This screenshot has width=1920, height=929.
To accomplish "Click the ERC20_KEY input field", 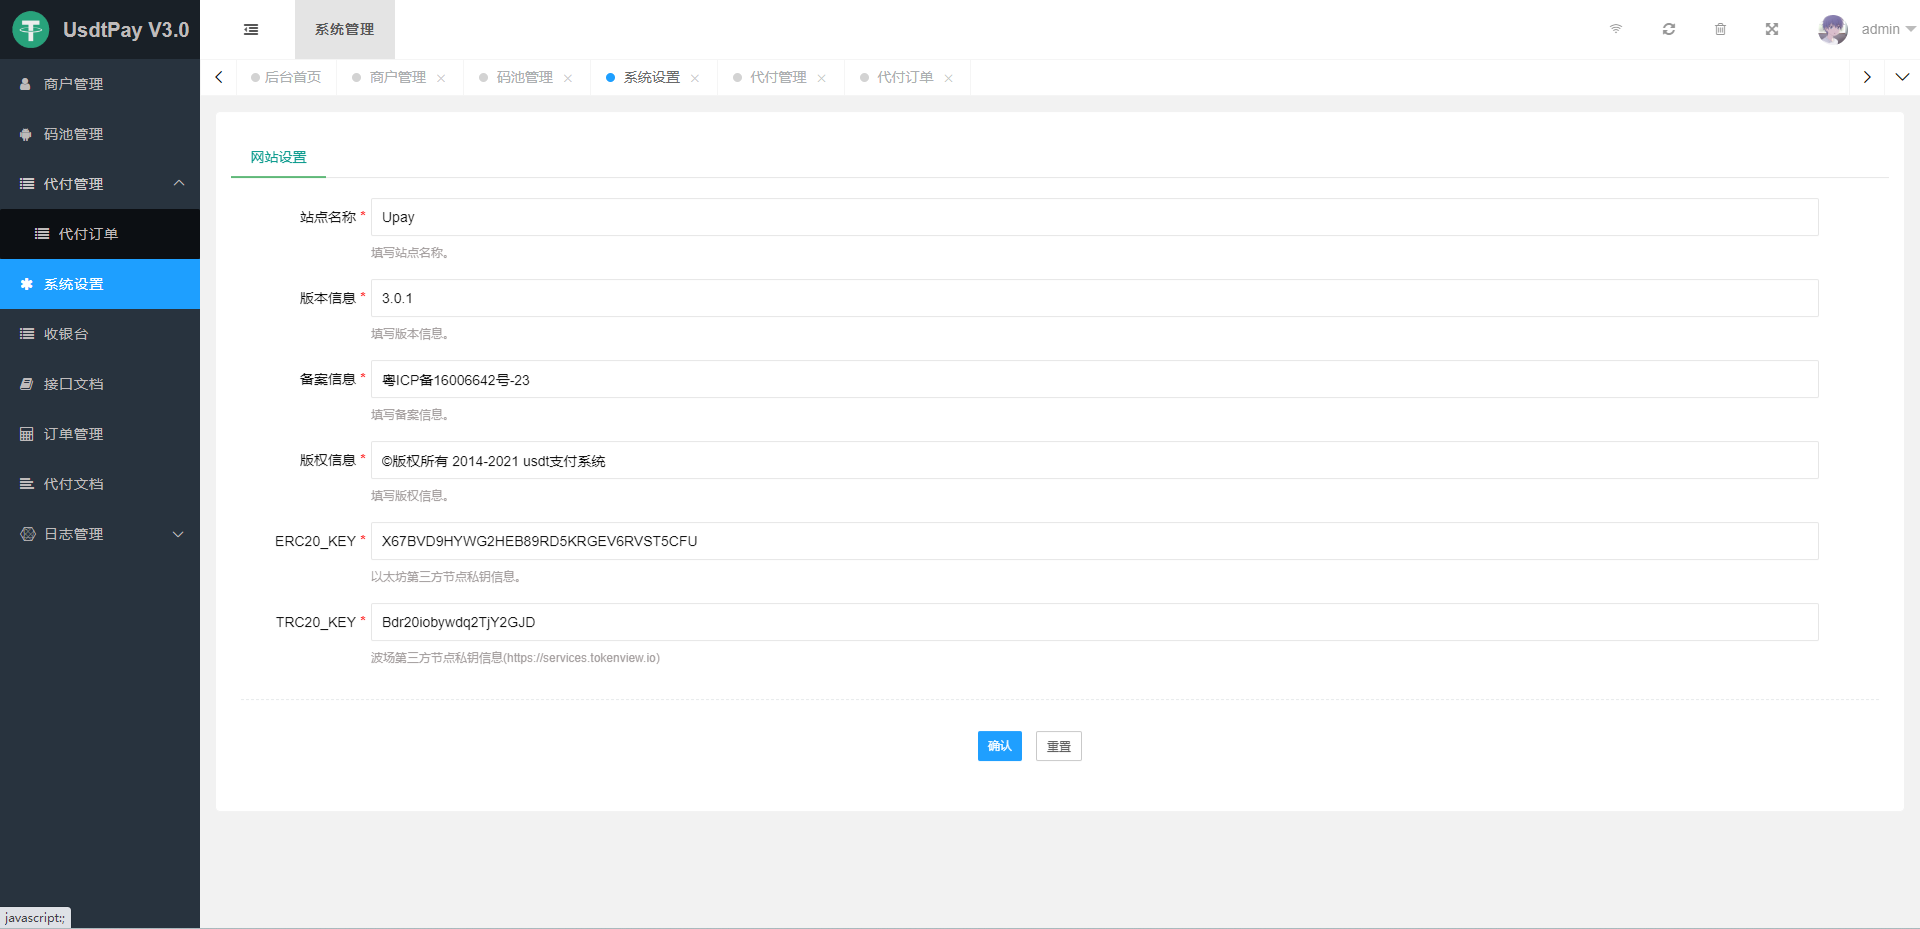I will pos(1094,541).
